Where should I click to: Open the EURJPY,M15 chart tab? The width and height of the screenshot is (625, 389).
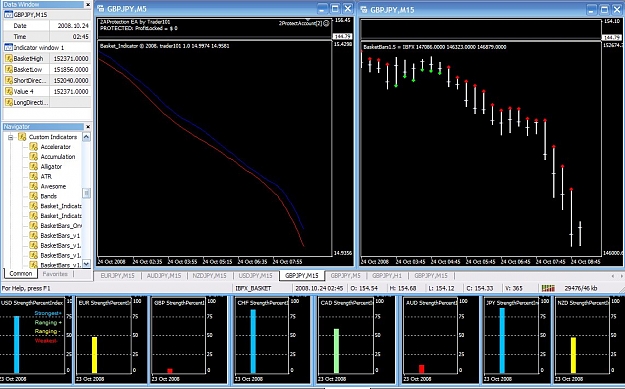(x=118, y=275)
